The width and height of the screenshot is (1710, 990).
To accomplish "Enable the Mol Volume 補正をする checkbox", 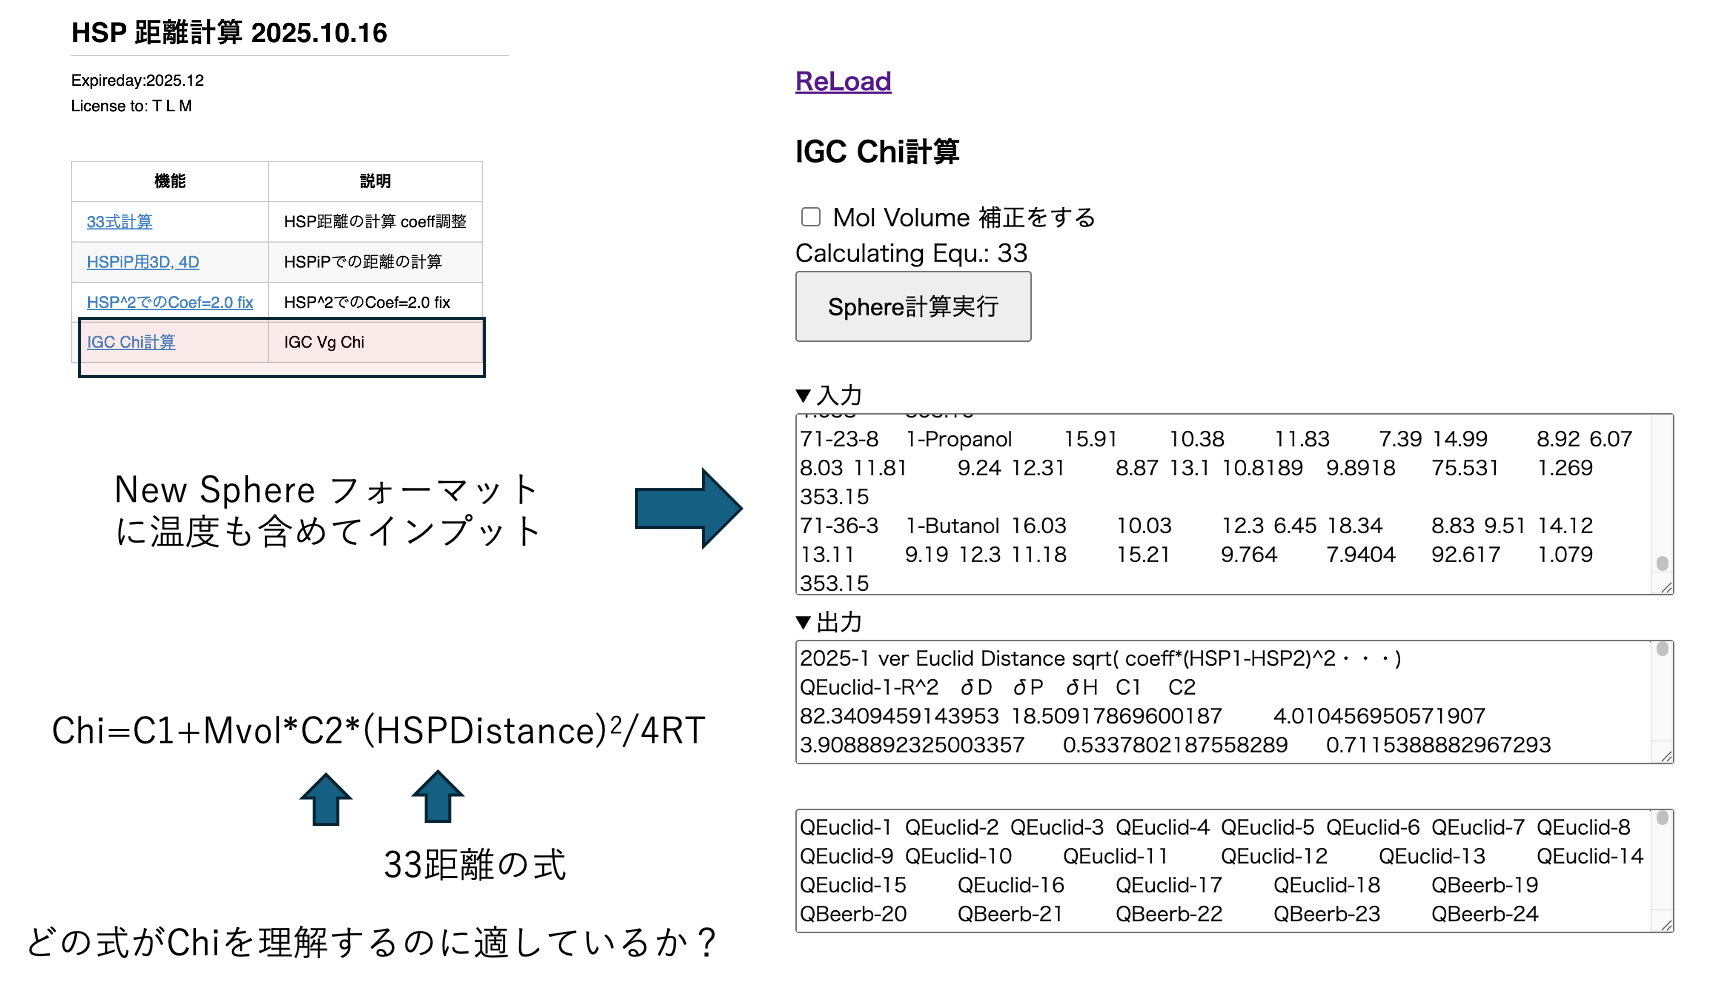I will [811, 217].
